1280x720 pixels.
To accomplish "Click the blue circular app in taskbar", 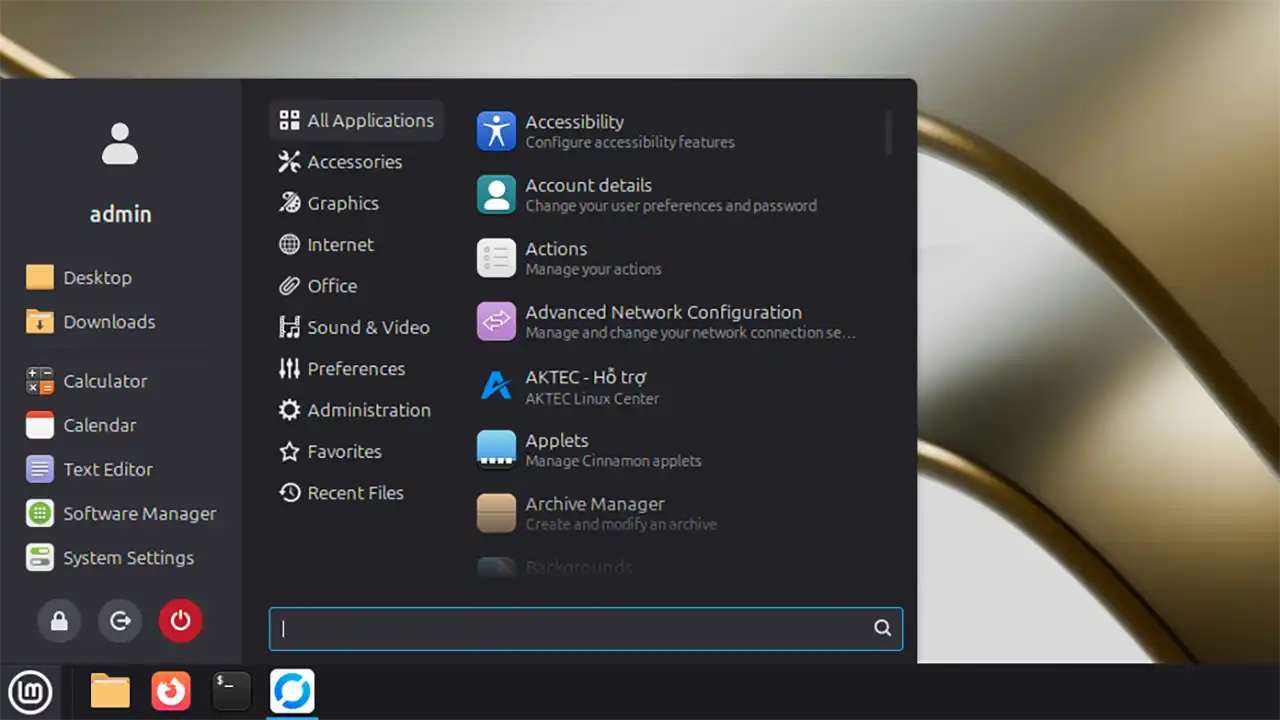I will click(x=292, y=691).
